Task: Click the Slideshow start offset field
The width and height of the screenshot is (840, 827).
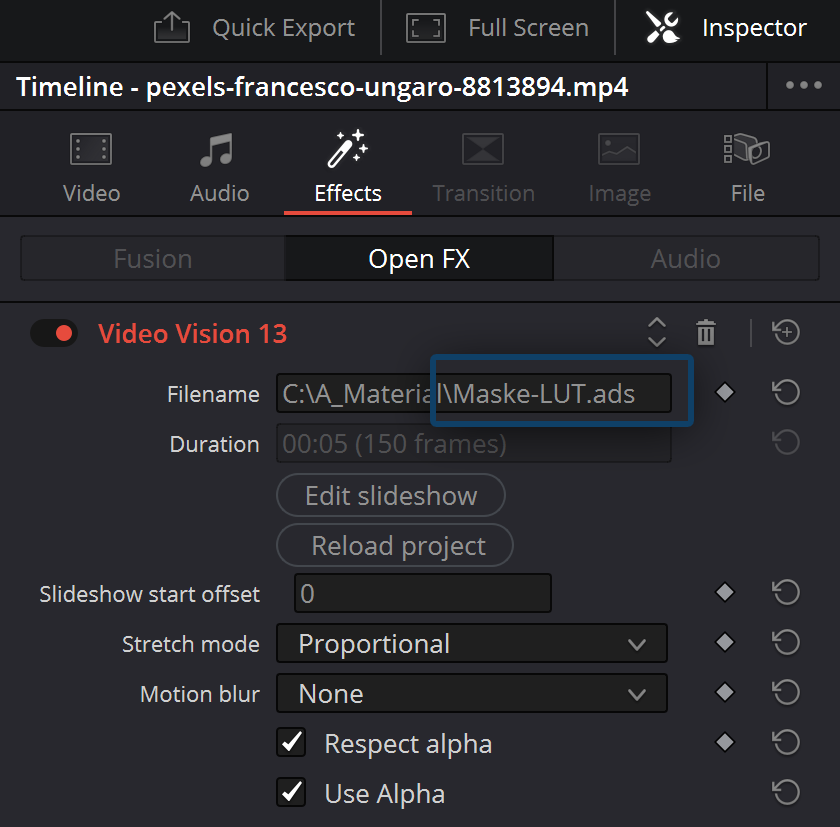Action: click(422, 594)
